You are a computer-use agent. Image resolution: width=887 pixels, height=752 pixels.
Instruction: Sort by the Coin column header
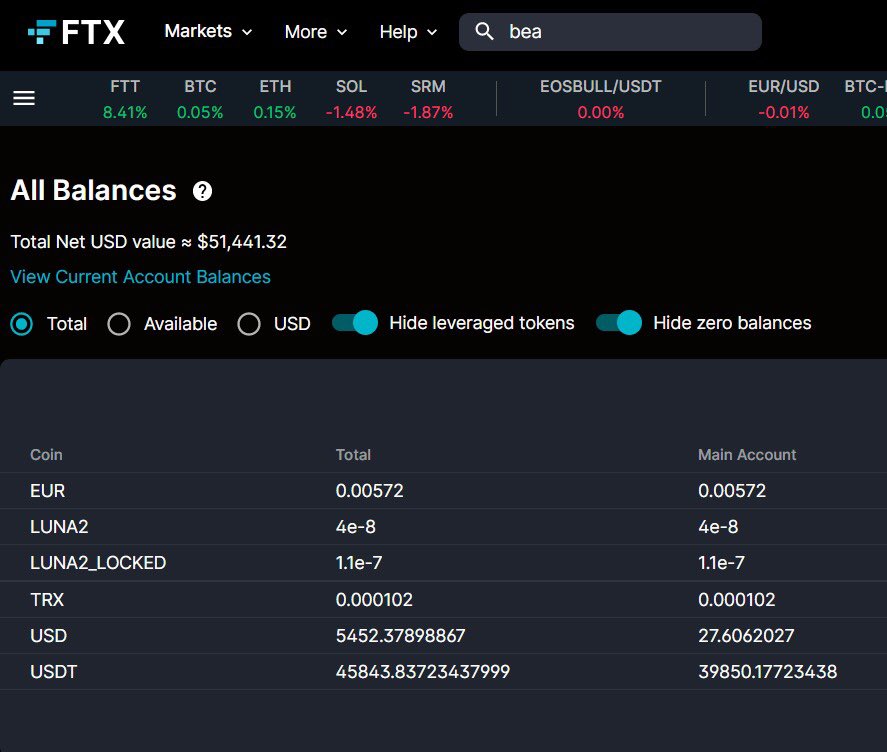point(46,455)
